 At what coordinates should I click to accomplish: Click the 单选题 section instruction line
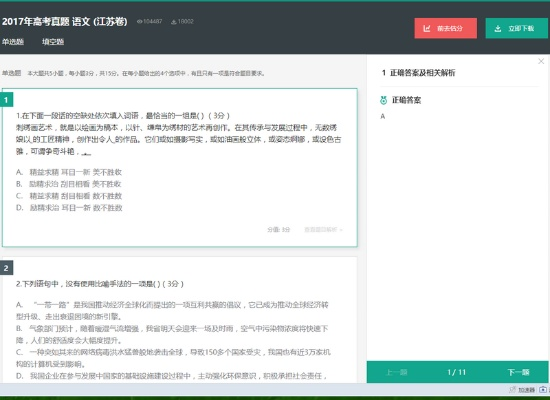[134, 73]
